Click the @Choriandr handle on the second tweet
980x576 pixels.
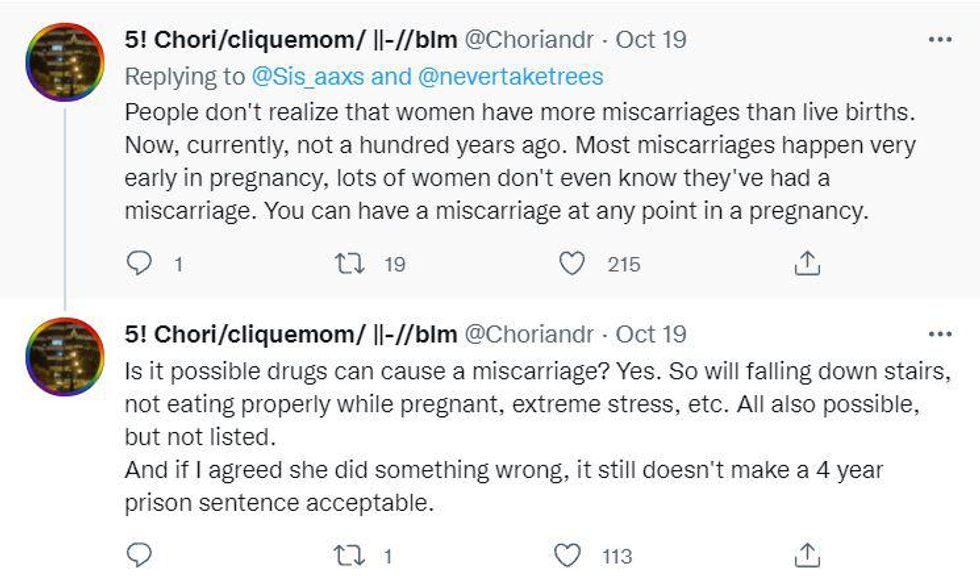(528, 333)
